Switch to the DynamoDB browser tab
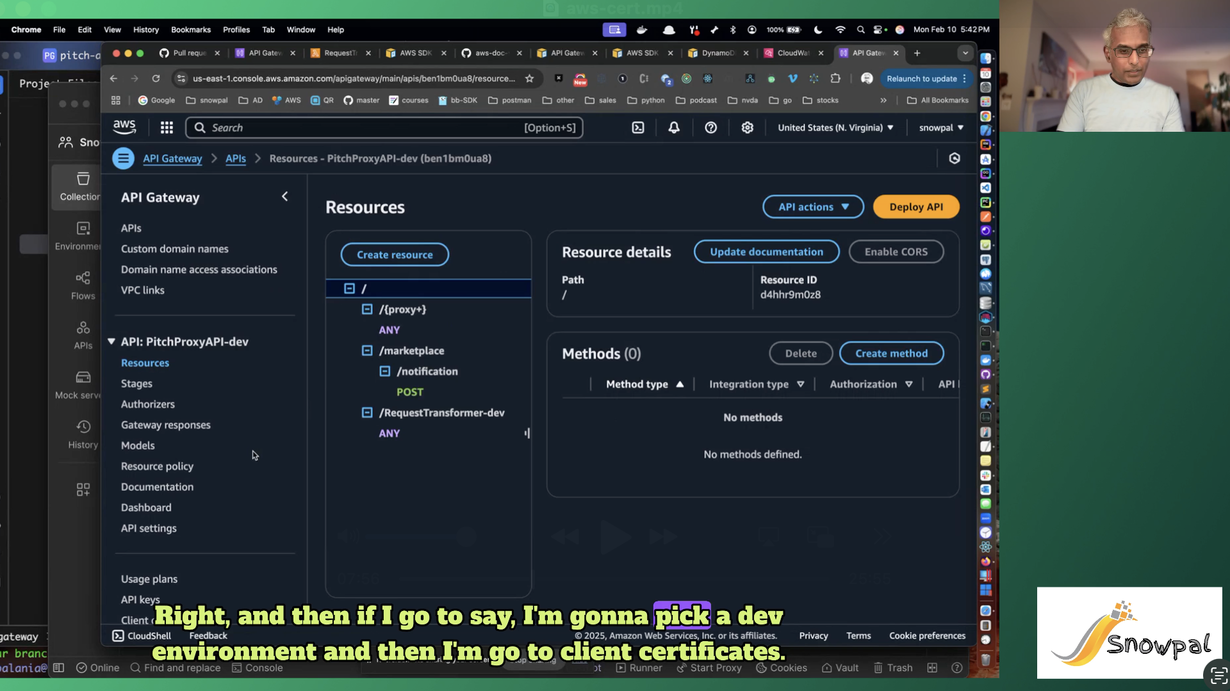 pyautogui.click(x=717, y=53)
